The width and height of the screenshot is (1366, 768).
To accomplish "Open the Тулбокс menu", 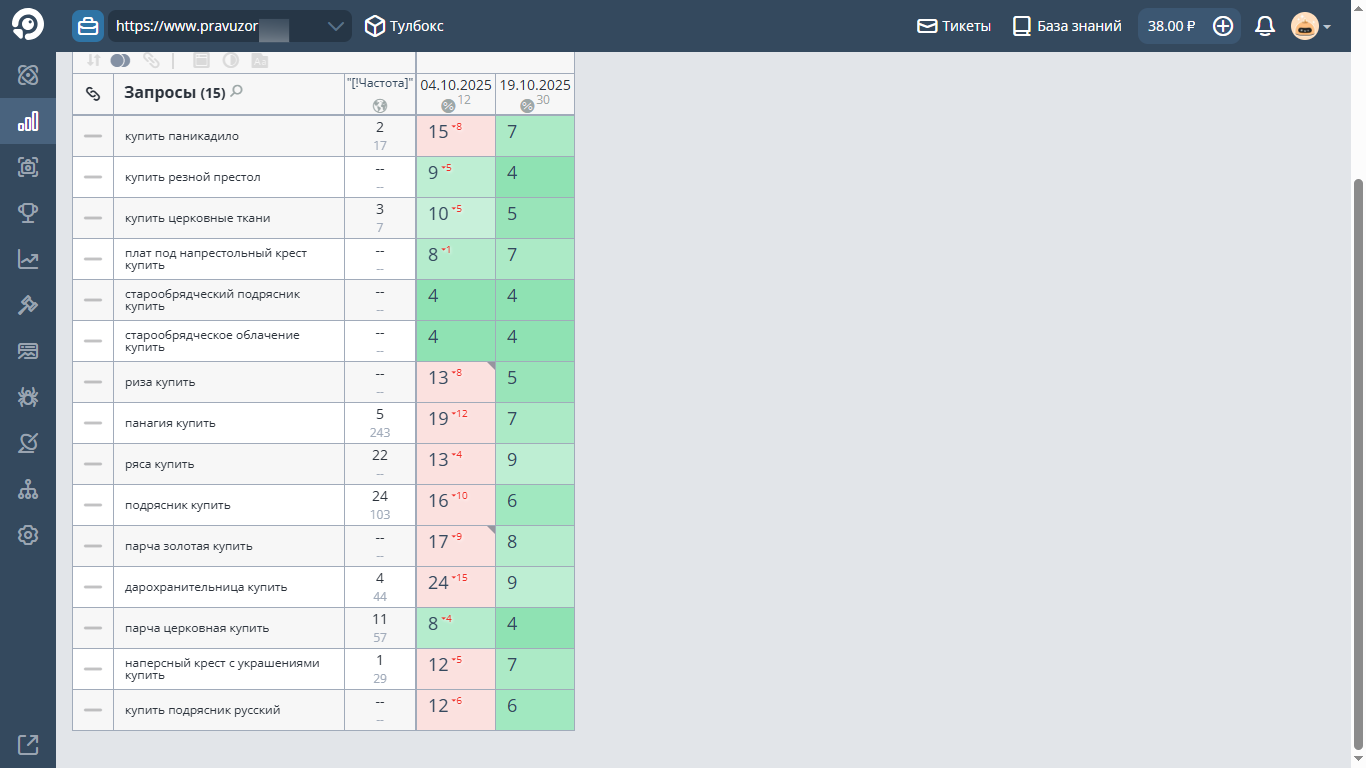I will [x=404, y=26].
